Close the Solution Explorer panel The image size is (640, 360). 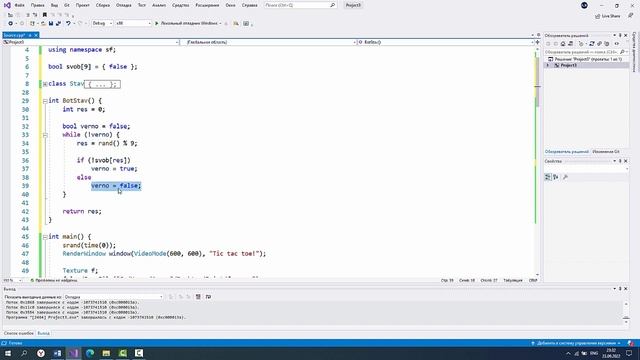click(x=626, y=36)
